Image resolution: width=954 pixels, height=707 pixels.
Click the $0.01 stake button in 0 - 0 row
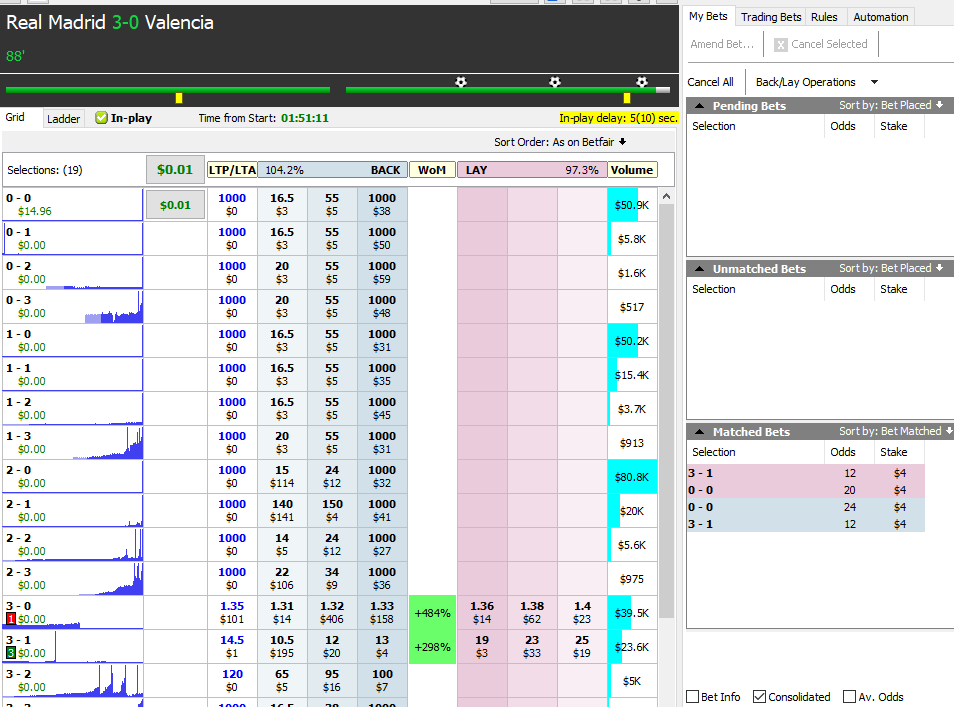point(175,205)
